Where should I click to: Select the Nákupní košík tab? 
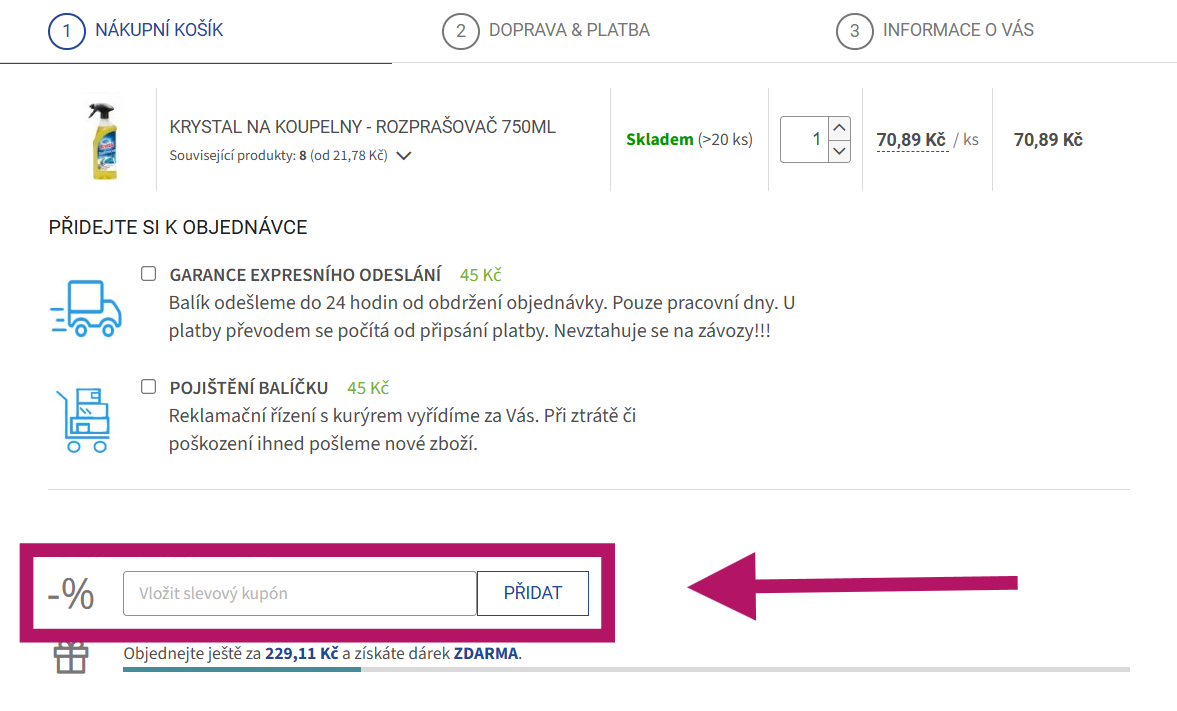158,30
